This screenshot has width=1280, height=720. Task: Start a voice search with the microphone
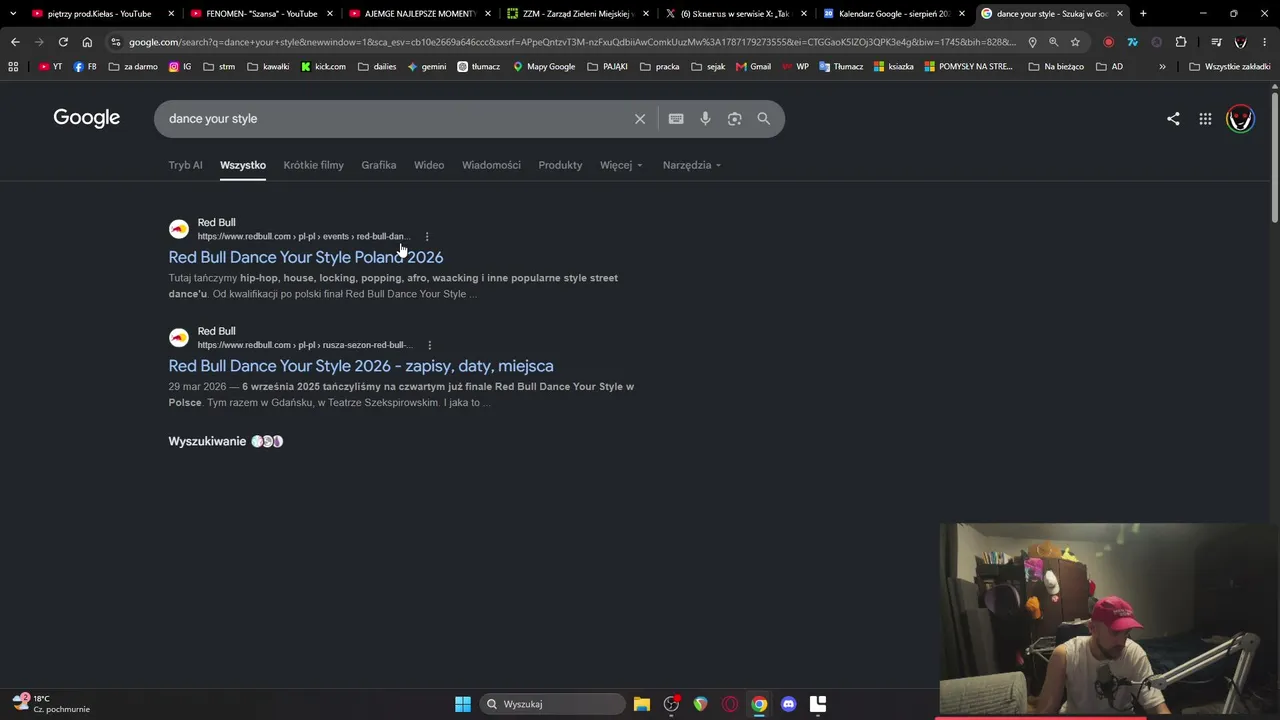(705, 119)
